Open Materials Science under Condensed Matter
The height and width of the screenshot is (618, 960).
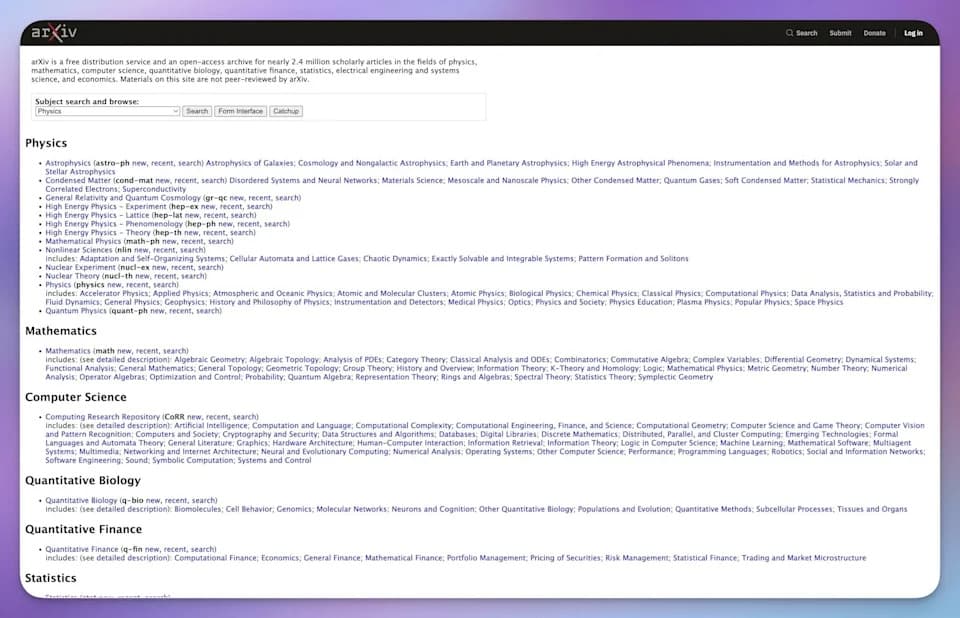412,180
